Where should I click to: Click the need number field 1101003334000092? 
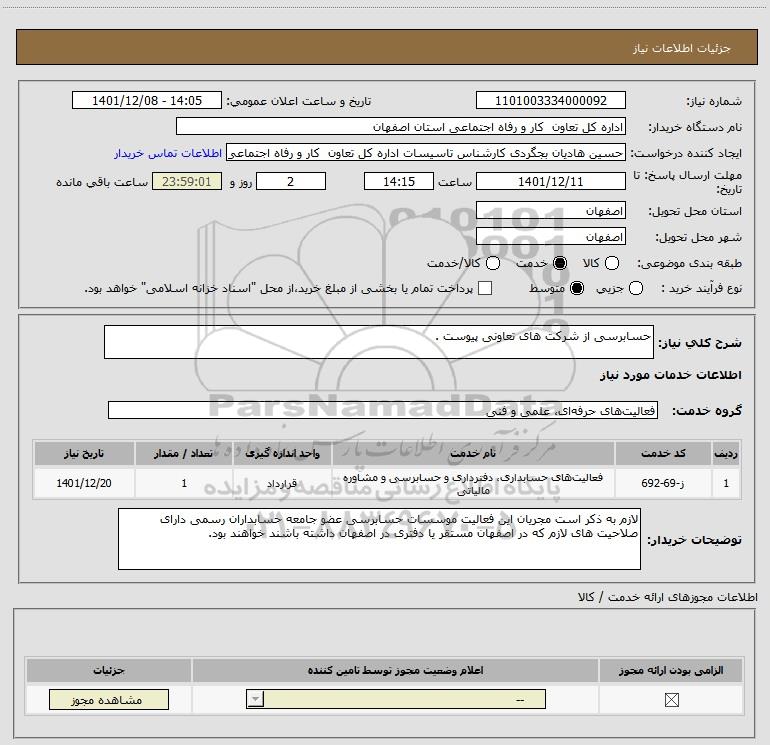coord(550,100)
